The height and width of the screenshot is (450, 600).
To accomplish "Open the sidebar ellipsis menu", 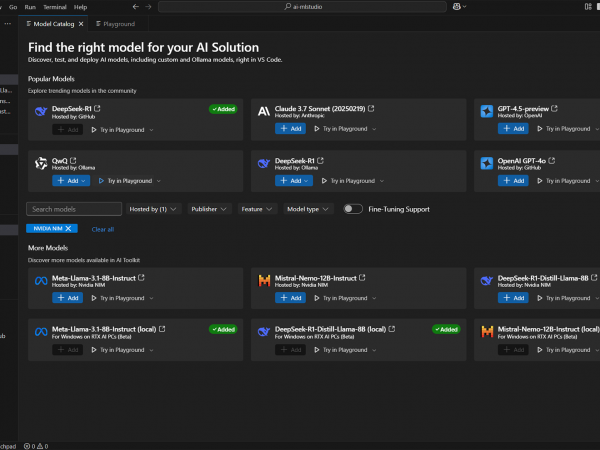I will coord(8,24).
